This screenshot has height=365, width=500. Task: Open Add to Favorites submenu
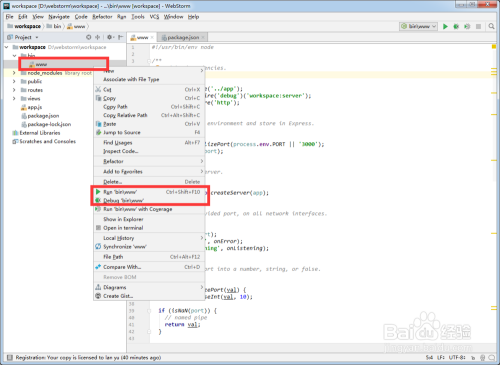click(149, 171)
